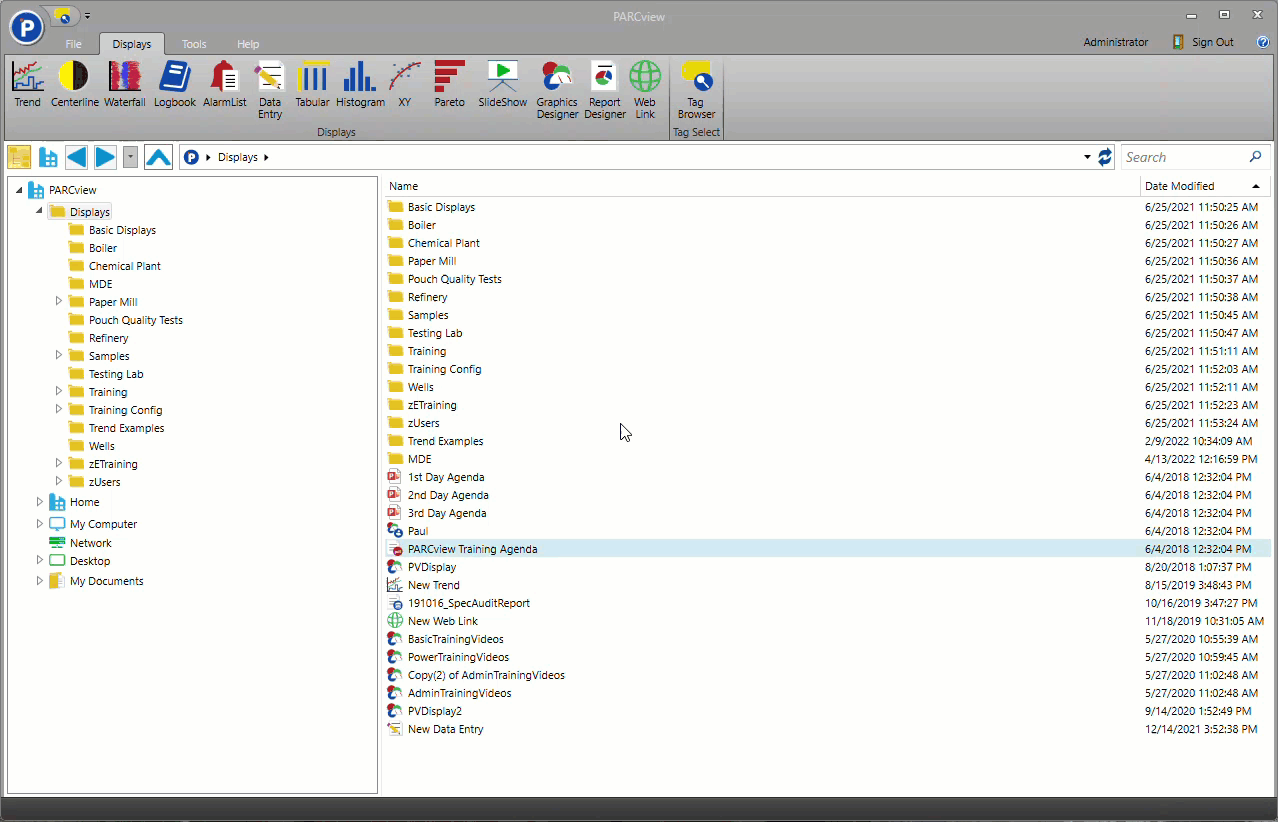1278x822 pixels.
Task: Select the Displays ribbon tab
Action: (132, 44)
